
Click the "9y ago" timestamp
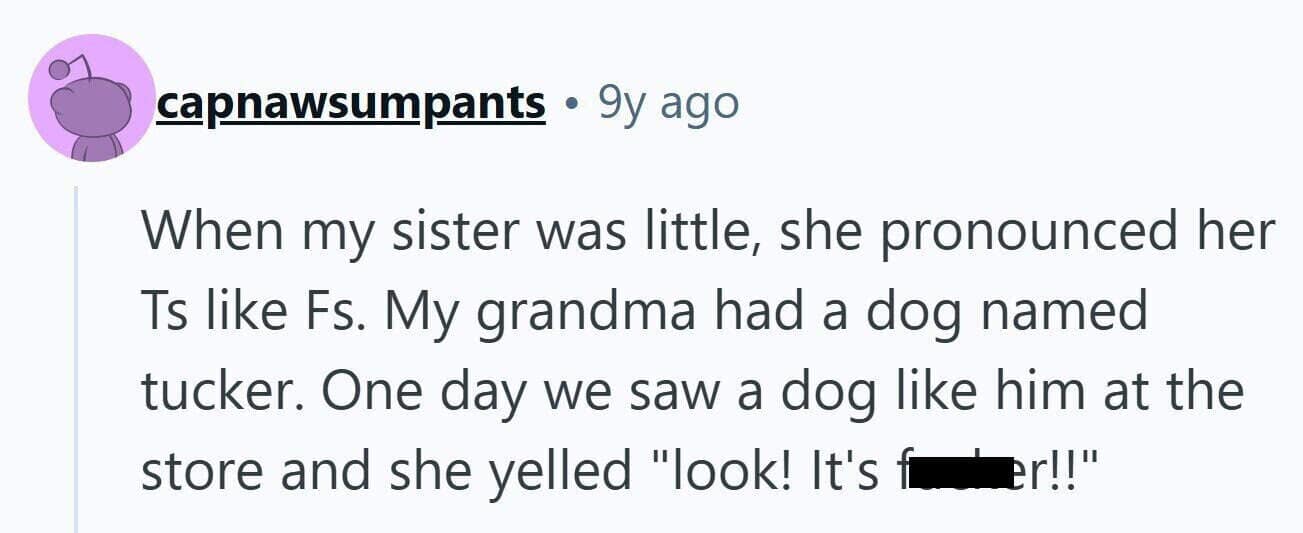pyautogui.click(x=668, y=102)
